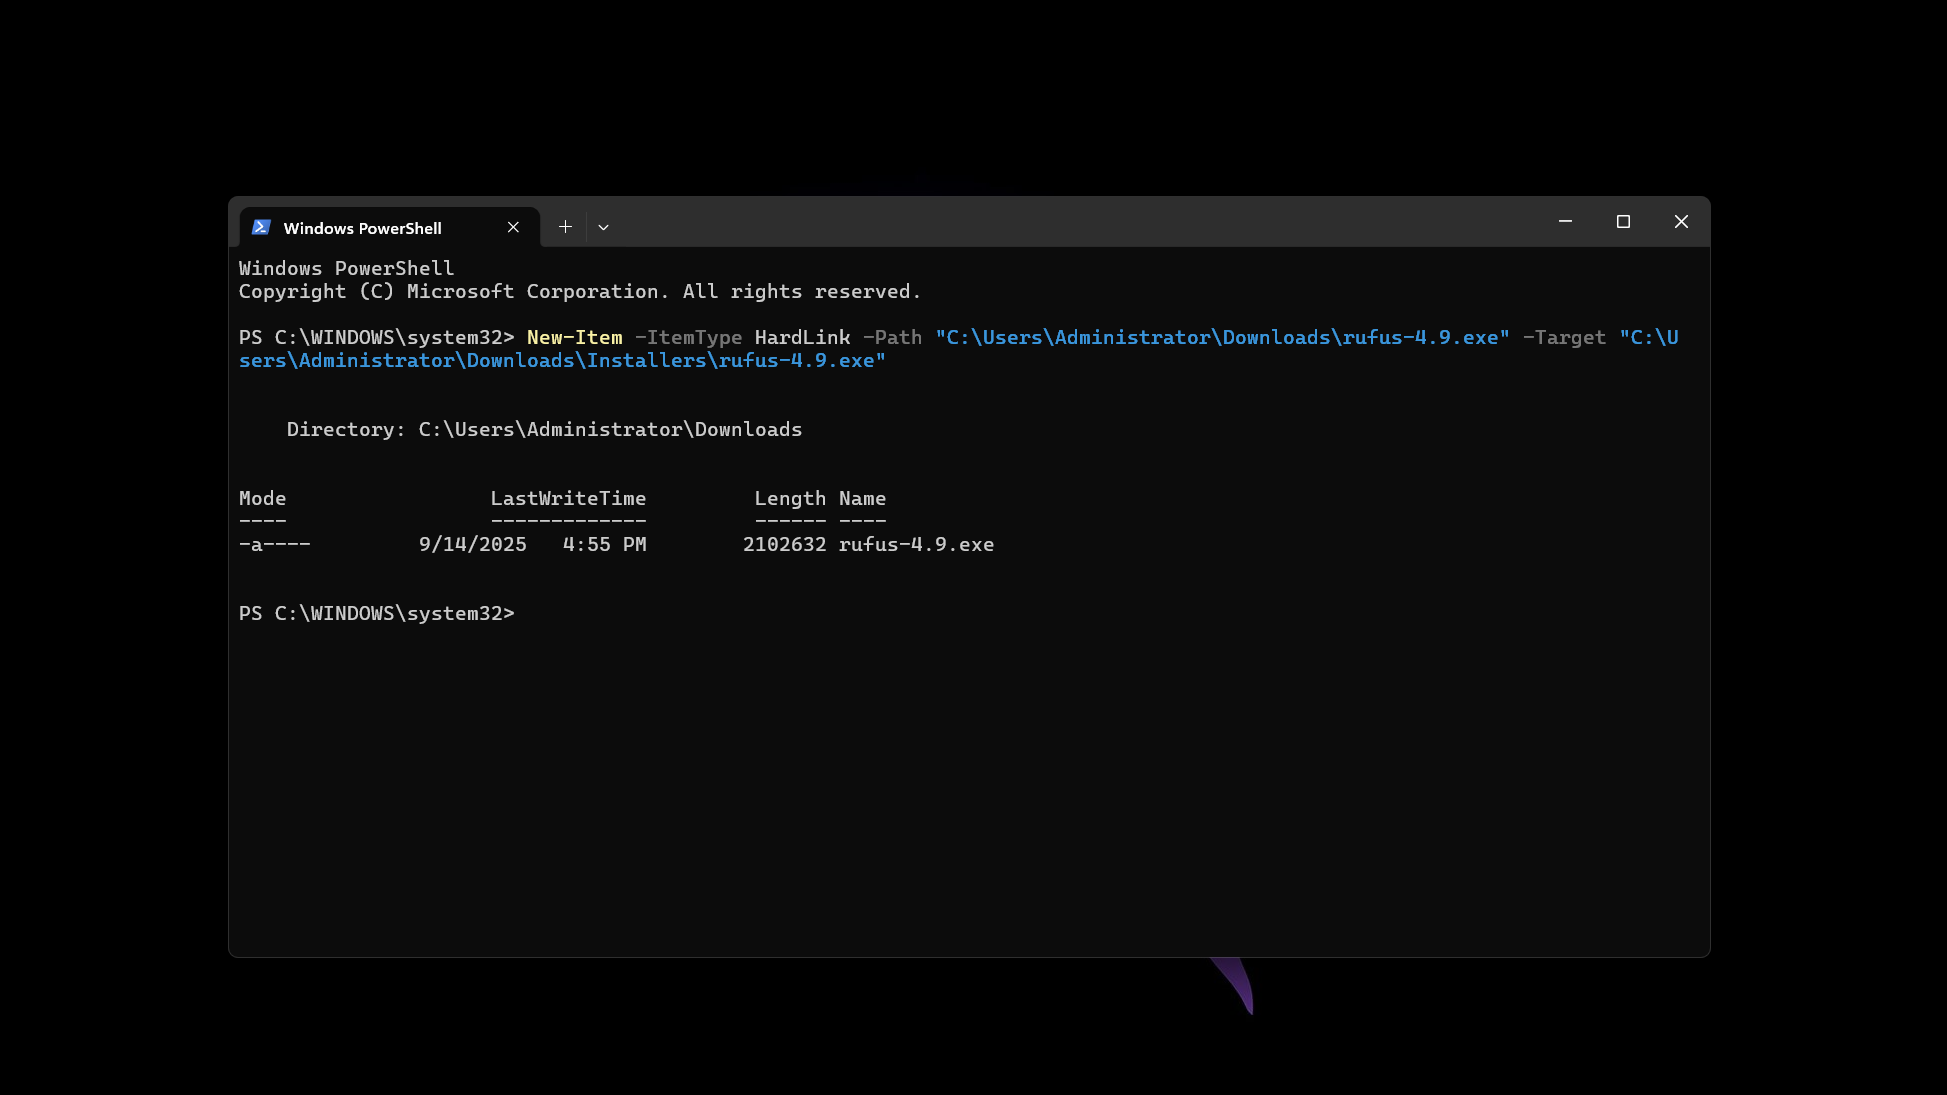Click the rufus-4.9.exe file name in output
Screen dimensions: 1947x1095
[917, 545]
